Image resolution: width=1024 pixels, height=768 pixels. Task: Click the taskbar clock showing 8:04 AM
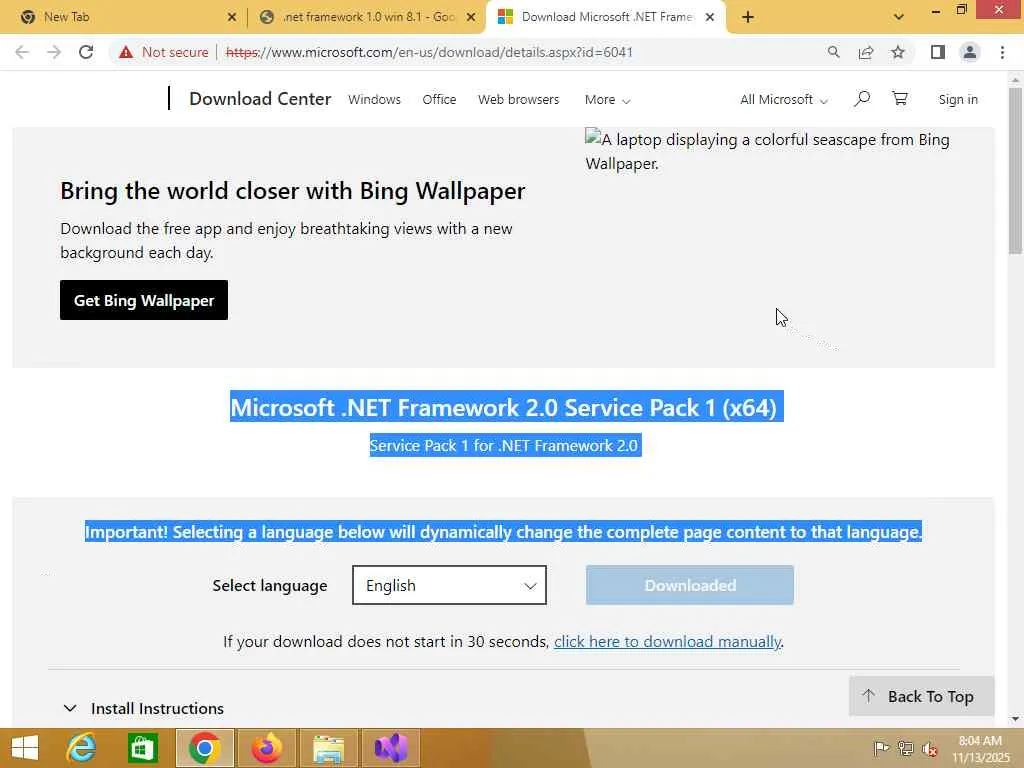click(x=980, y=748)
